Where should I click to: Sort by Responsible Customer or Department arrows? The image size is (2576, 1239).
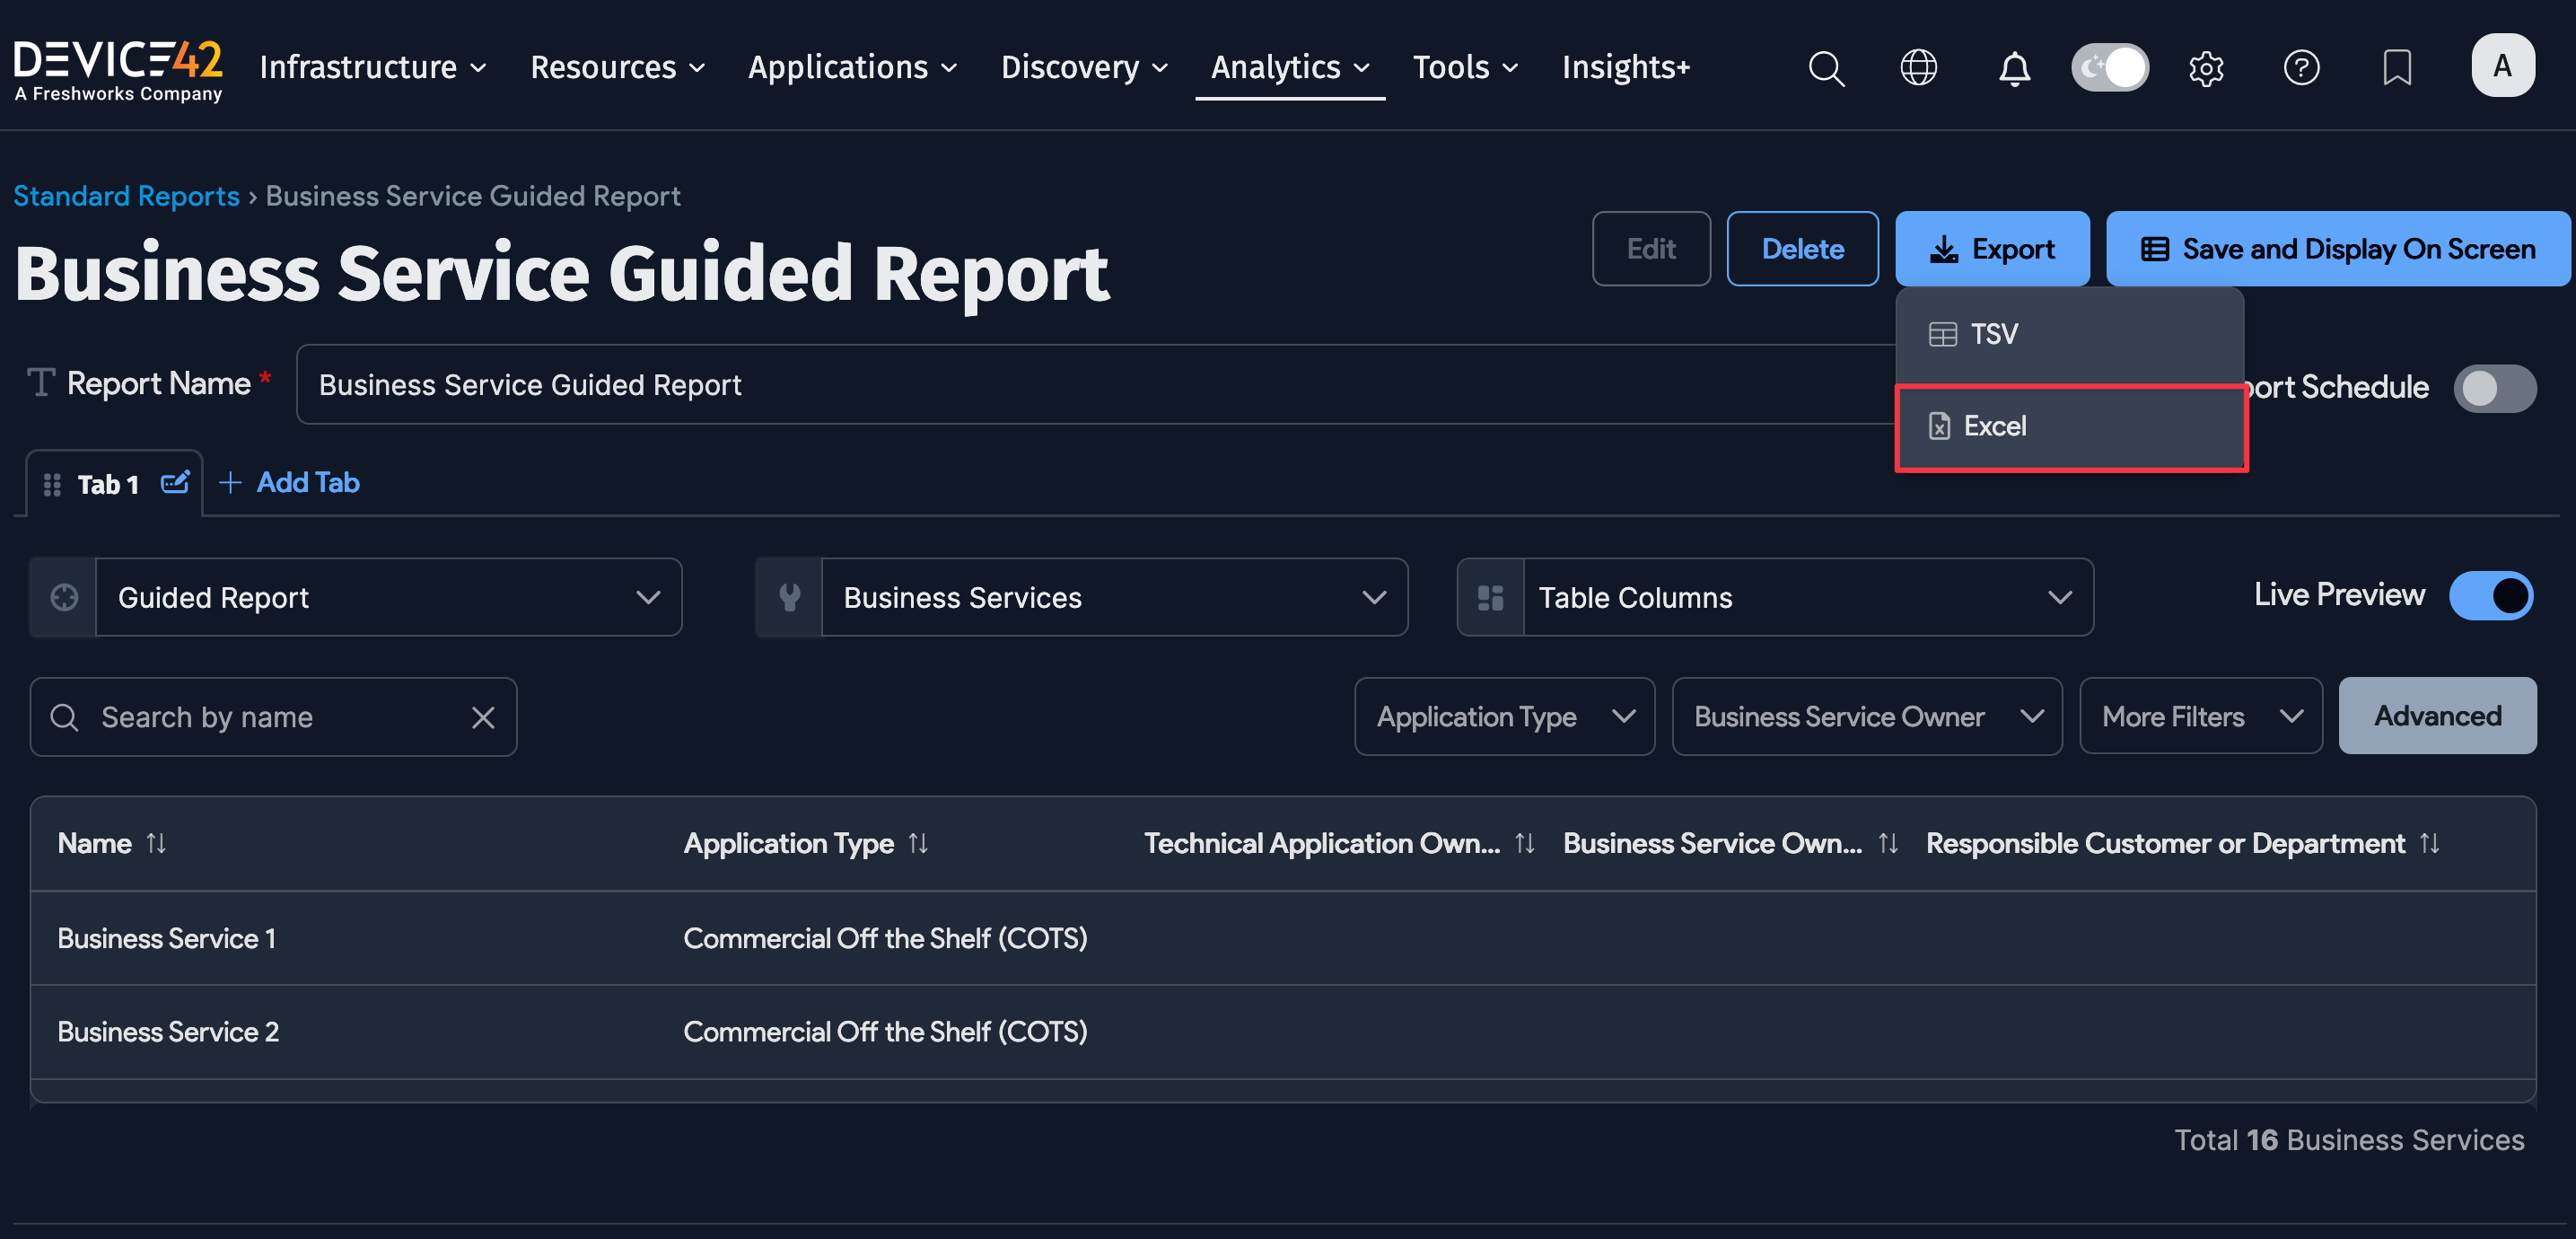2430,843
